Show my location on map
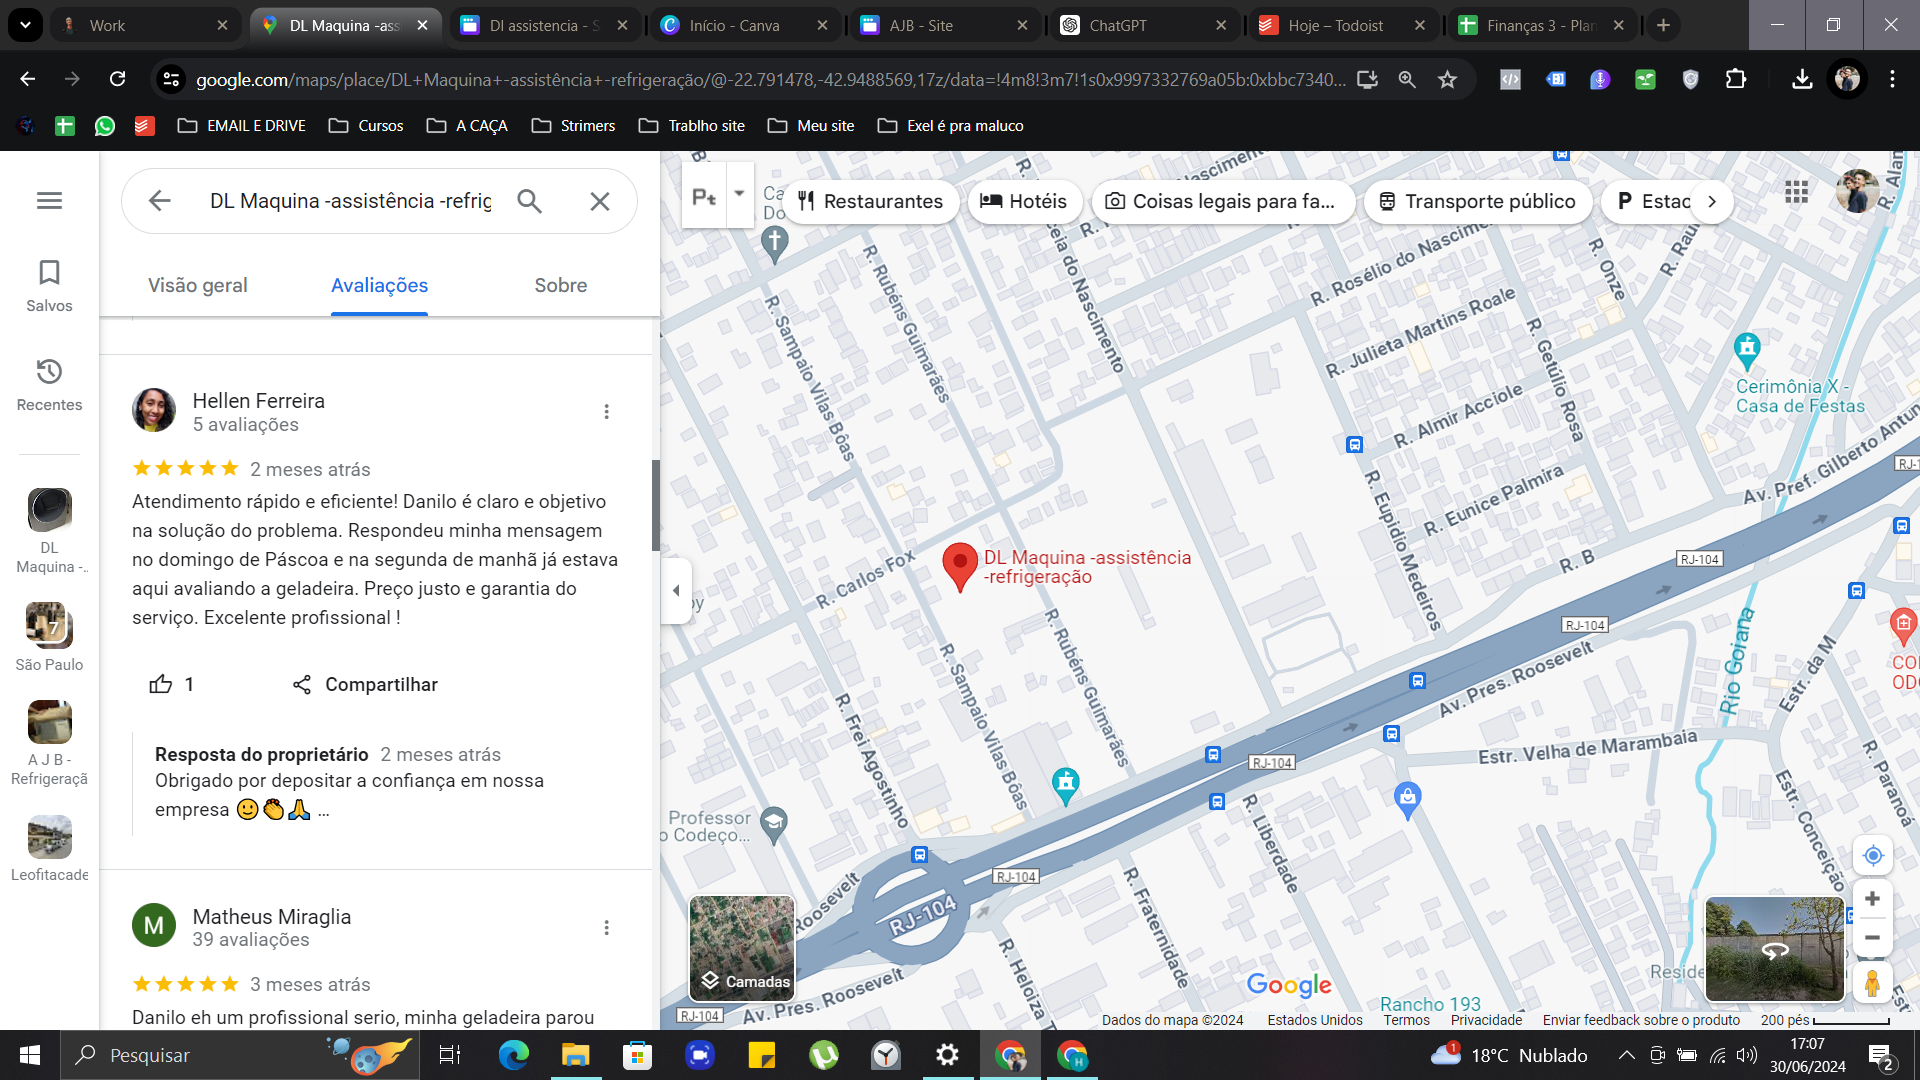Screen dimensions: 1920x1080 (x=1873, y=856)
